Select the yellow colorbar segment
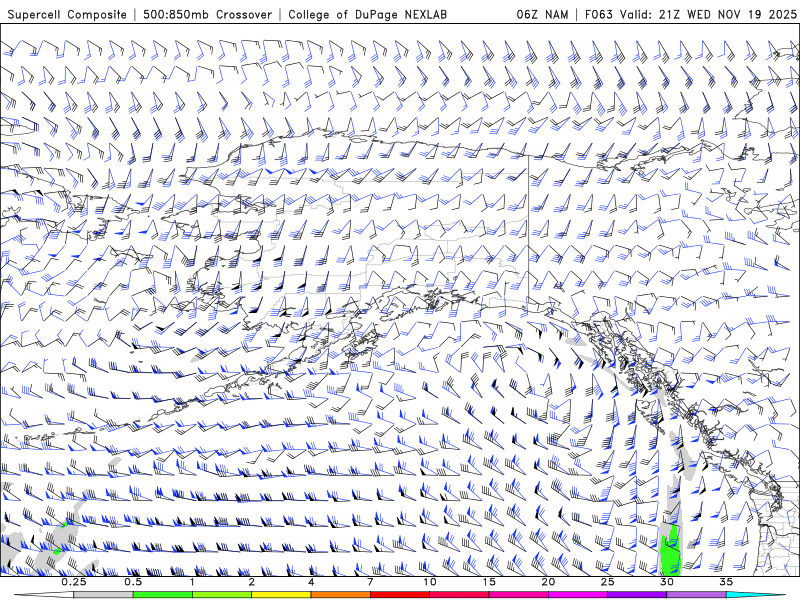This screenshot has width=800, height=600. (x=281, y=595)
